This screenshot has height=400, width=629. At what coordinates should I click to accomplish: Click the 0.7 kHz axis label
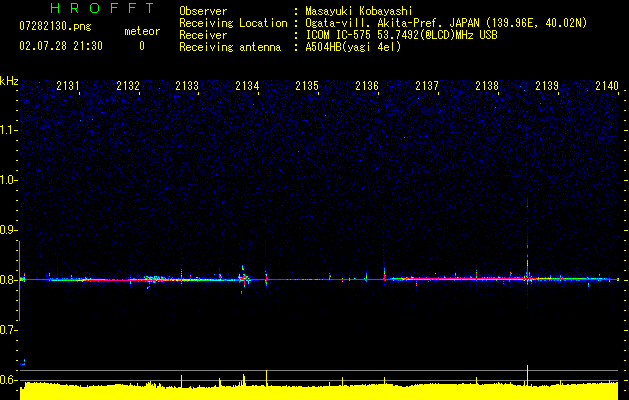click(8, 330)
